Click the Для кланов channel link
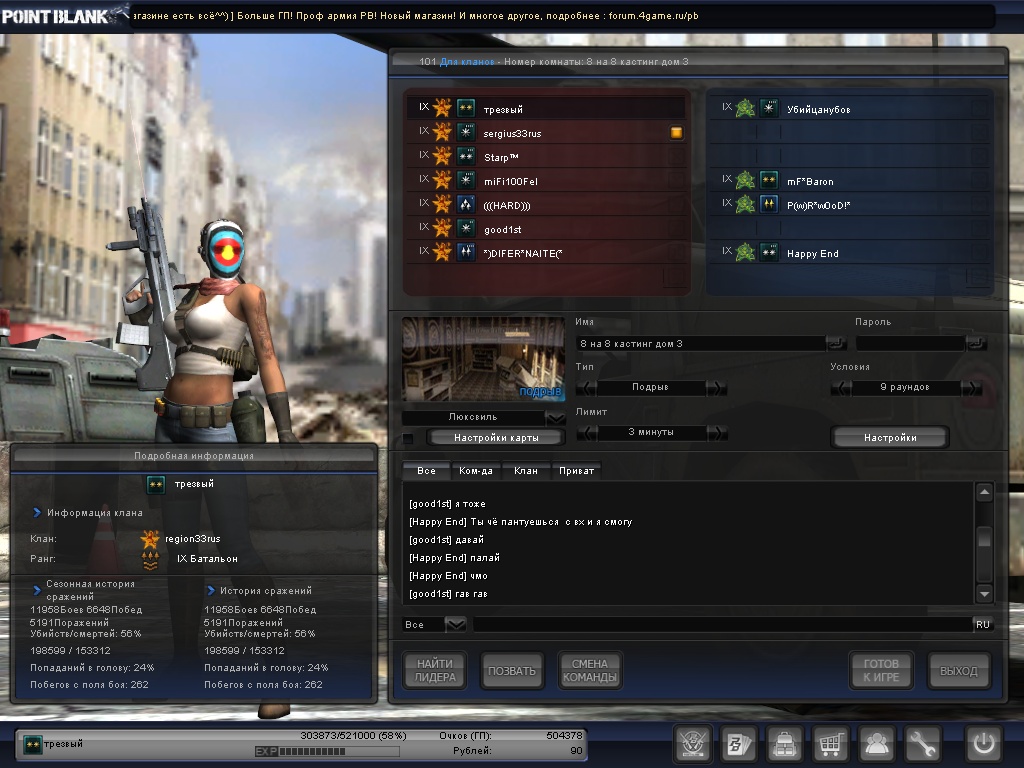Screen dimensions: 1024x768 [467, 61]
